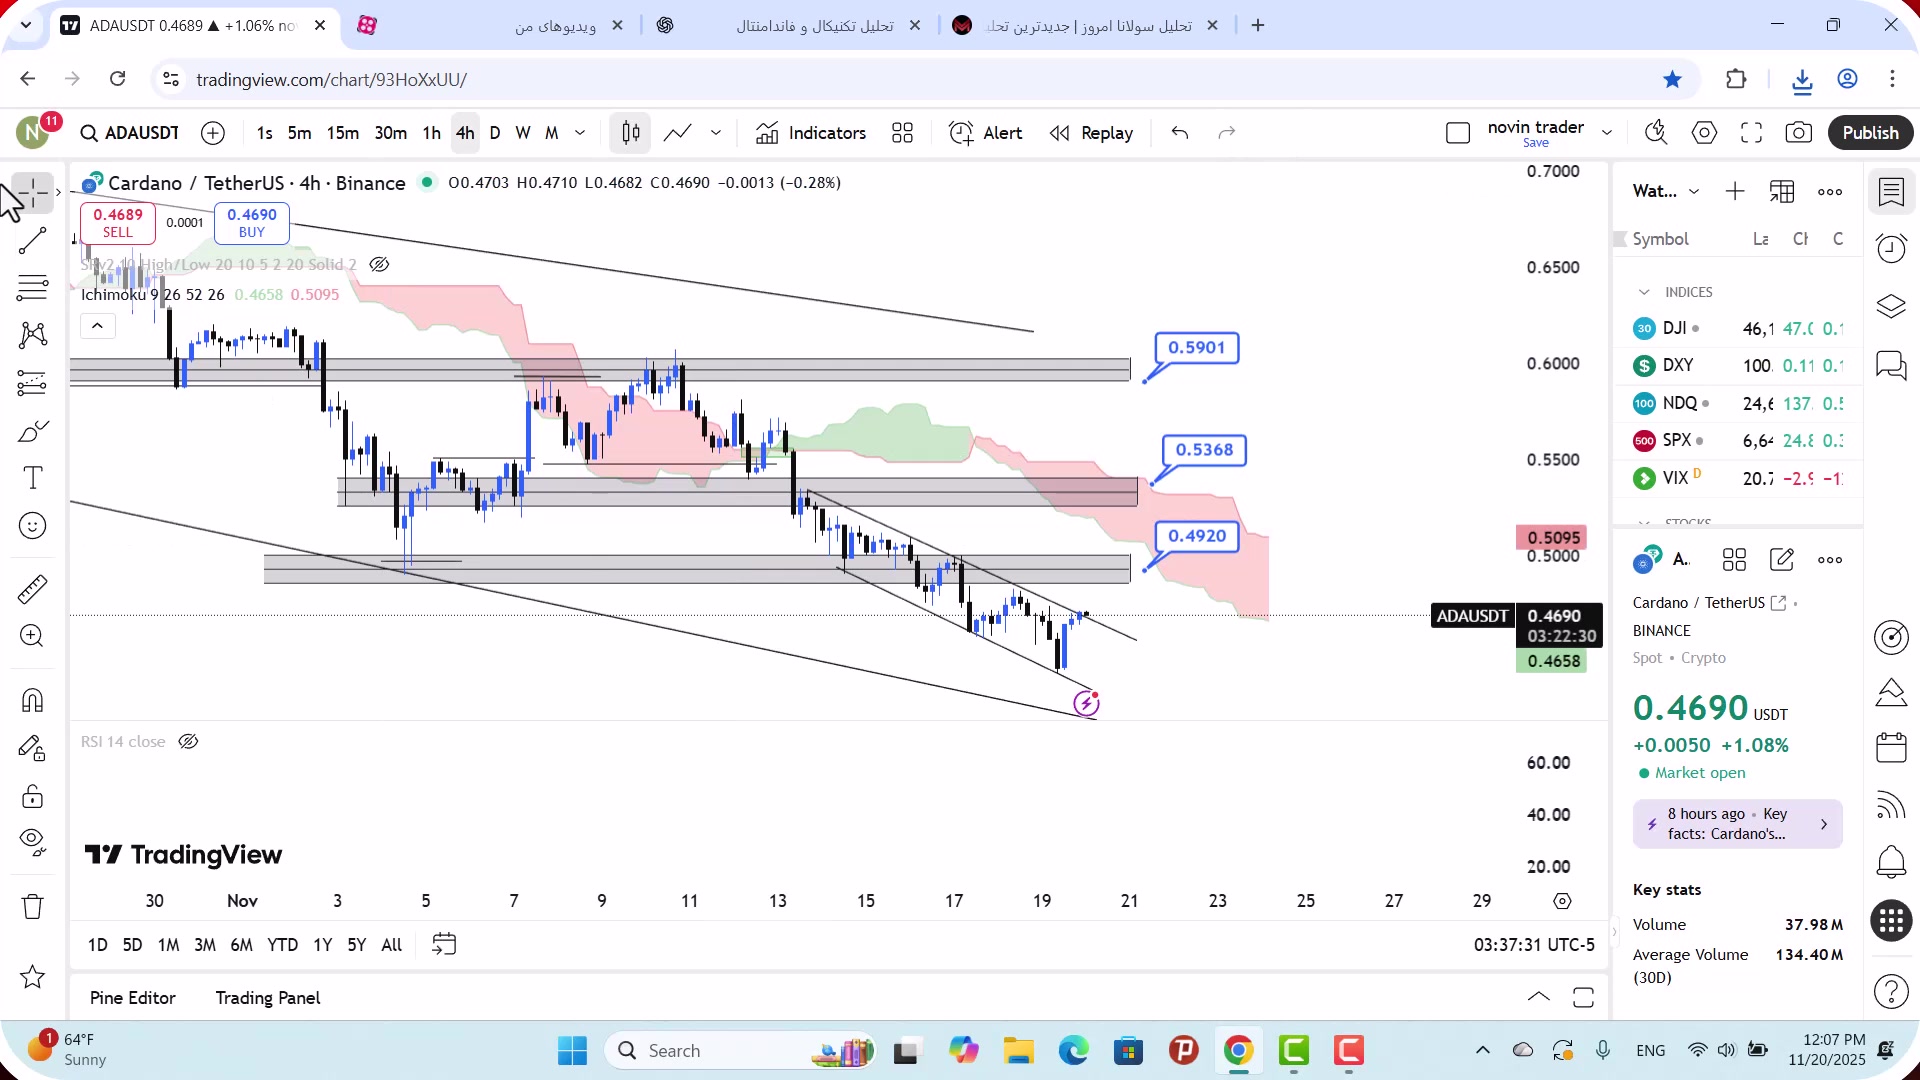Screen dimensions: 1920x1080
Task: Switch to 1h timeframe
Action: pyautogui.click(x=431, y=133)
